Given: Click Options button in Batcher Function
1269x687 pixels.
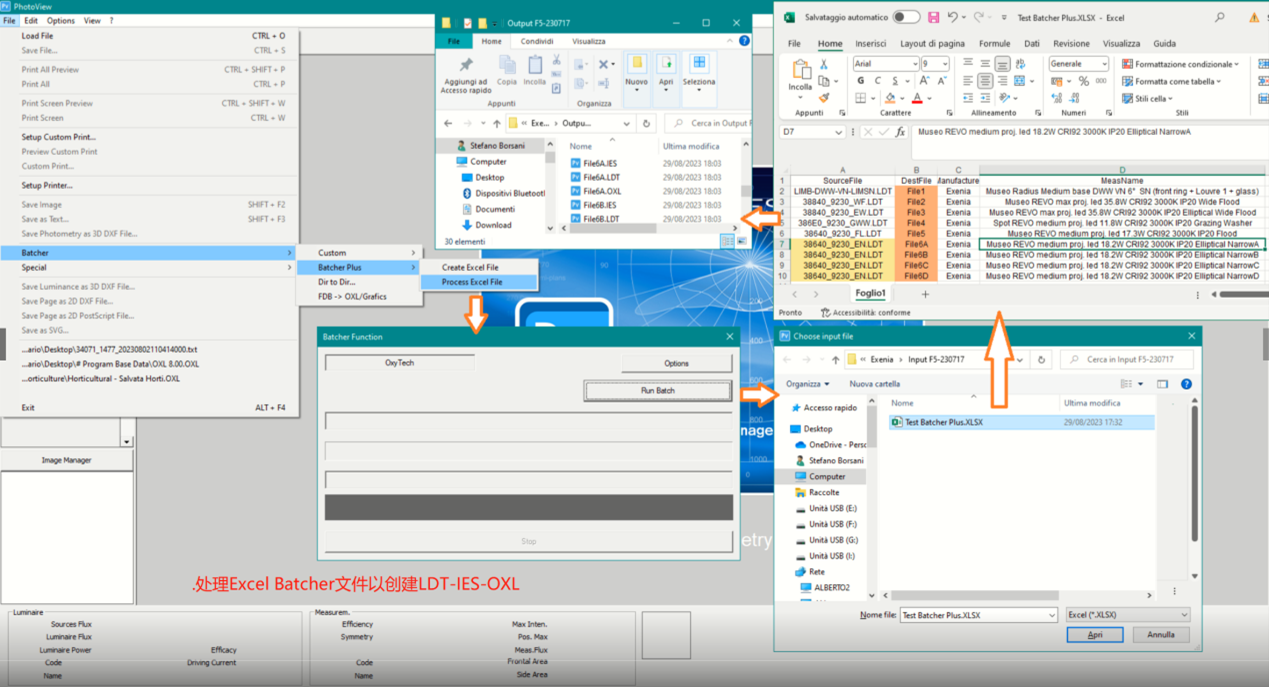Looking at the screenshot, I should click(x=676, y=363).
